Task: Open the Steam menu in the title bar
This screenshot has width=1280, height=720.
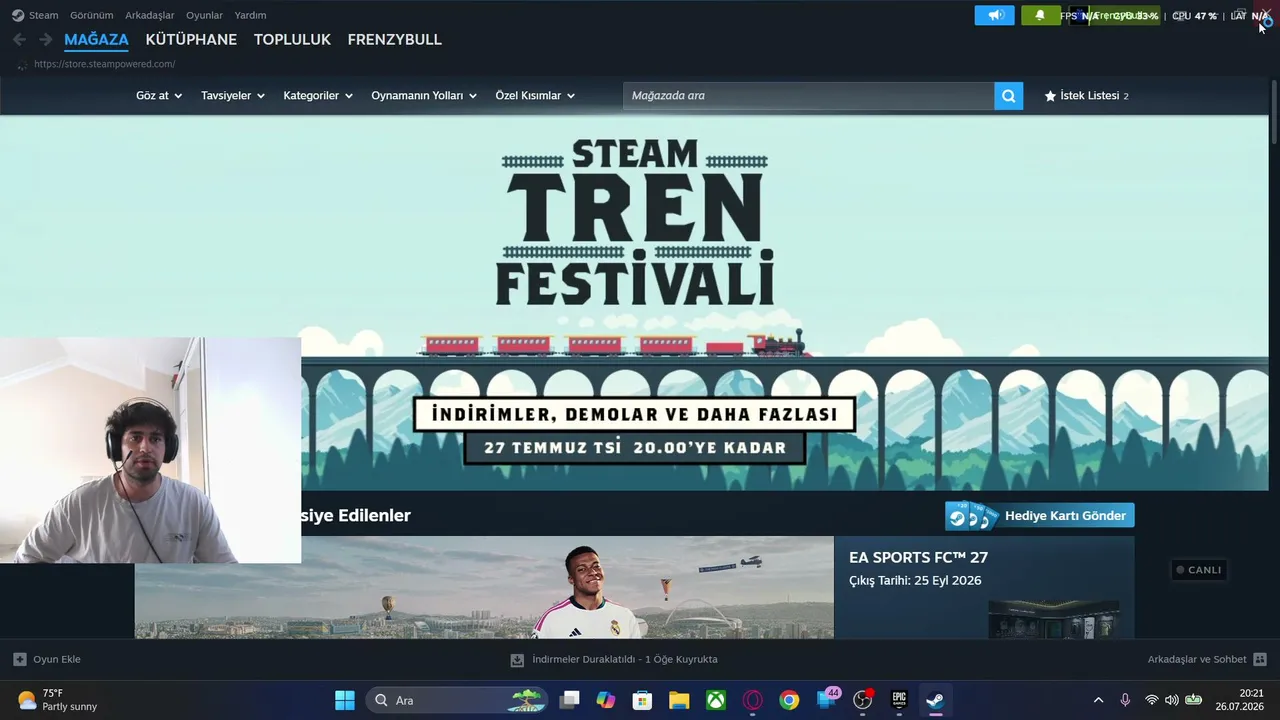Action: [43, 15]
